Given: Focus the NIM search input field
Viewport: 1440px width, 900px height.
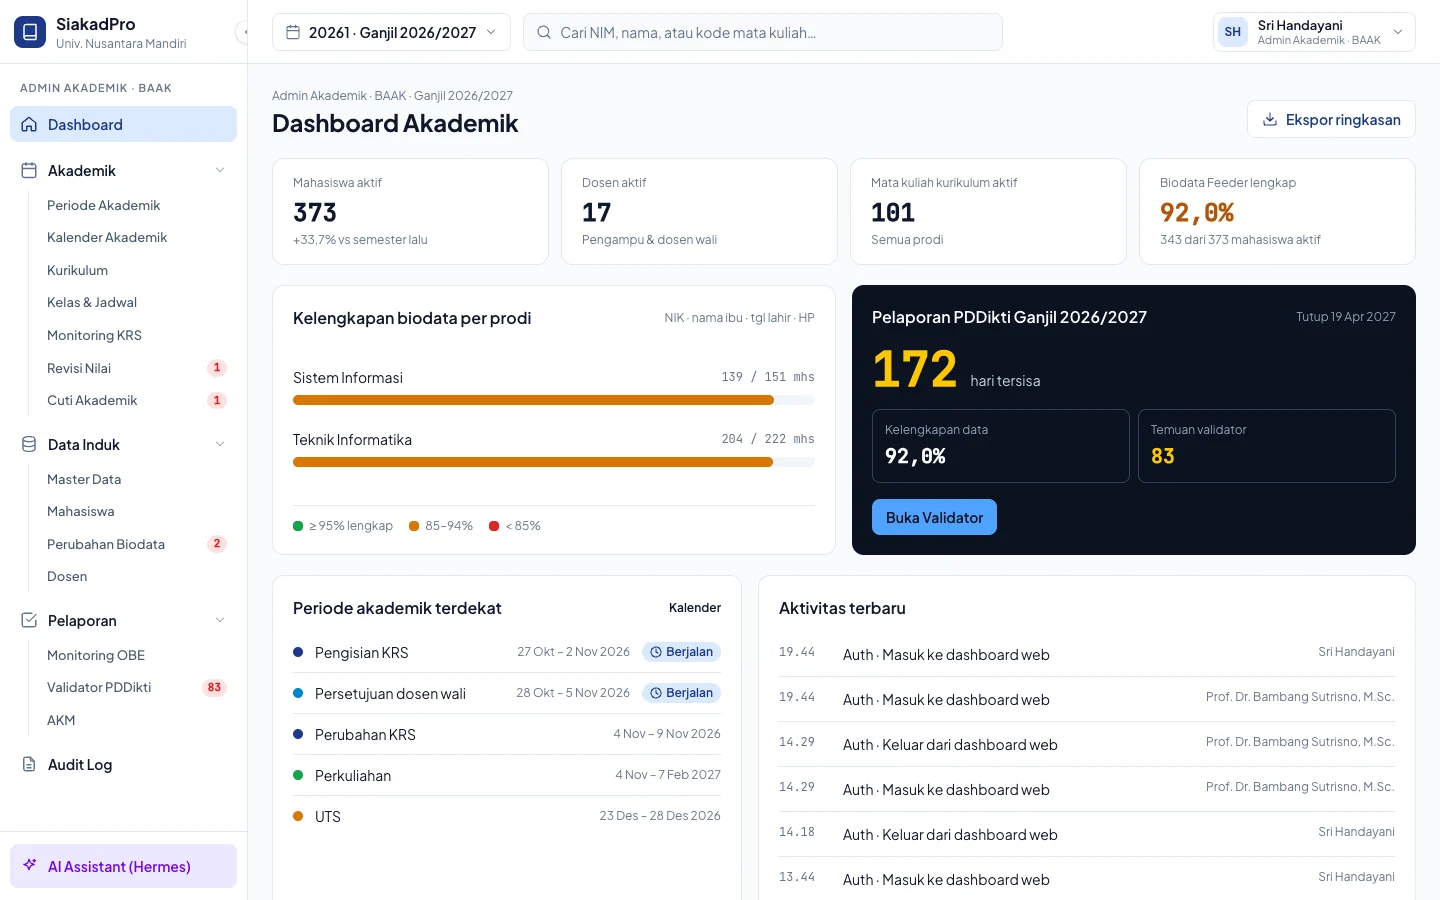Looking at the screenshot, I should 763,32.
